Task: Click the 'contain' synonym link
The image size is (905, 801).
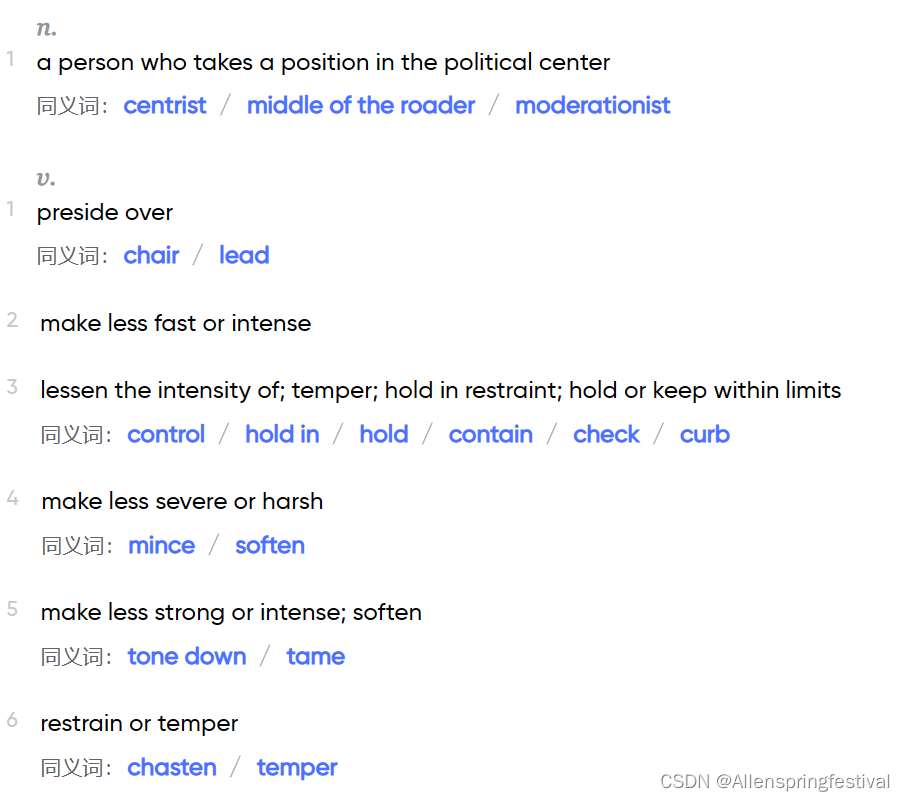Action: click(x=490, y=434)
